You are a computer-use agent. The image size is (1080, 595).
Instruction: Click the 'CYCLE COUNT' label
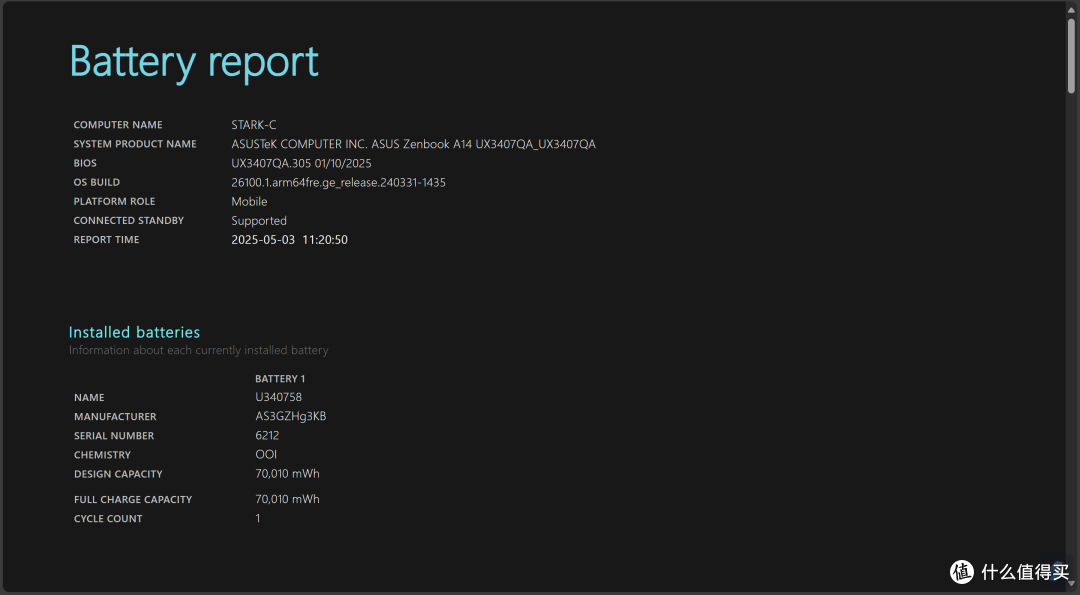(x=108, y=519)
